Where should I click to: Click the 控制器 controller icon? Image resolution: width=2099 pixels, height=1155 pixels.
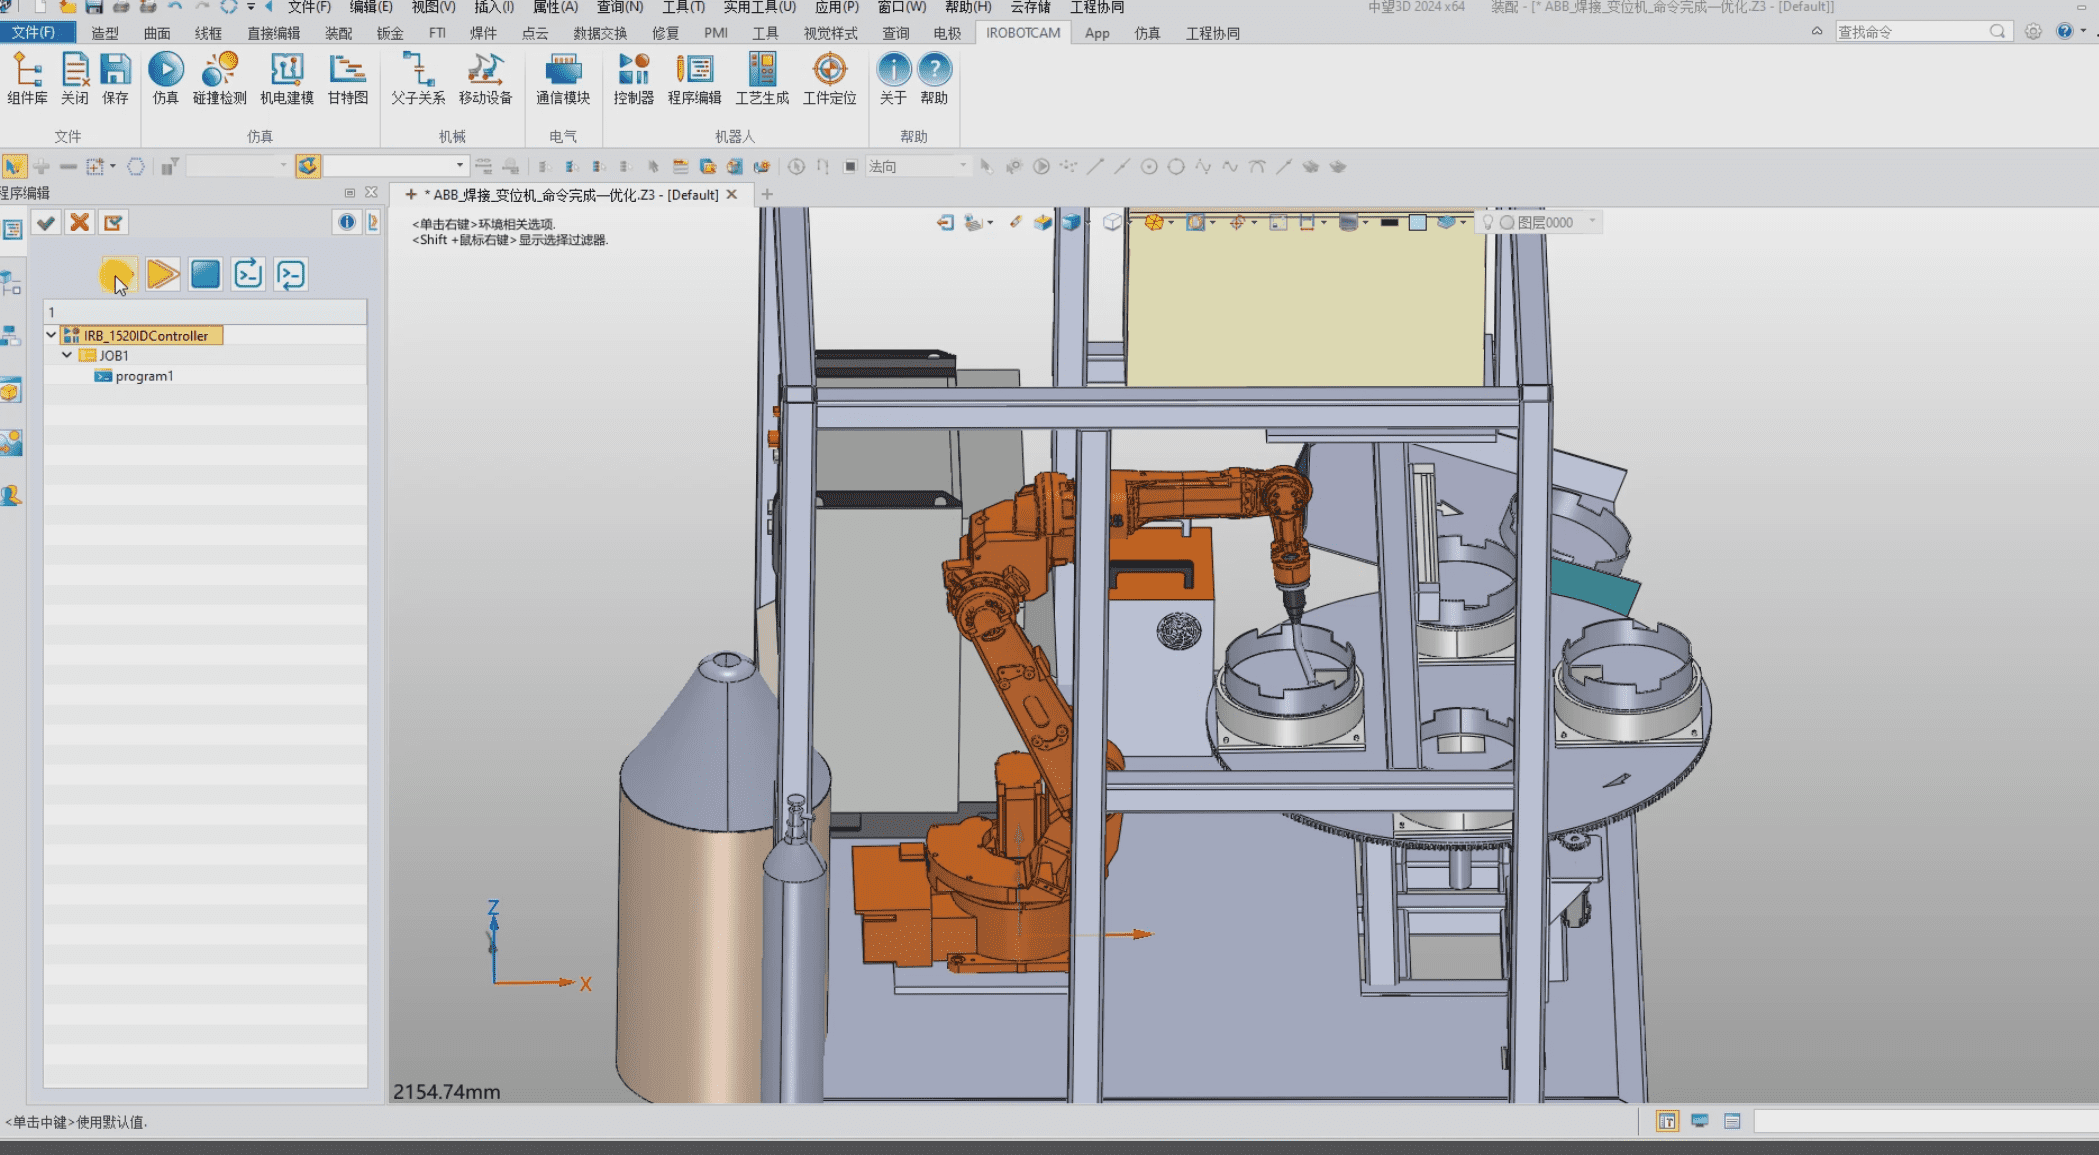pos(633,78)
